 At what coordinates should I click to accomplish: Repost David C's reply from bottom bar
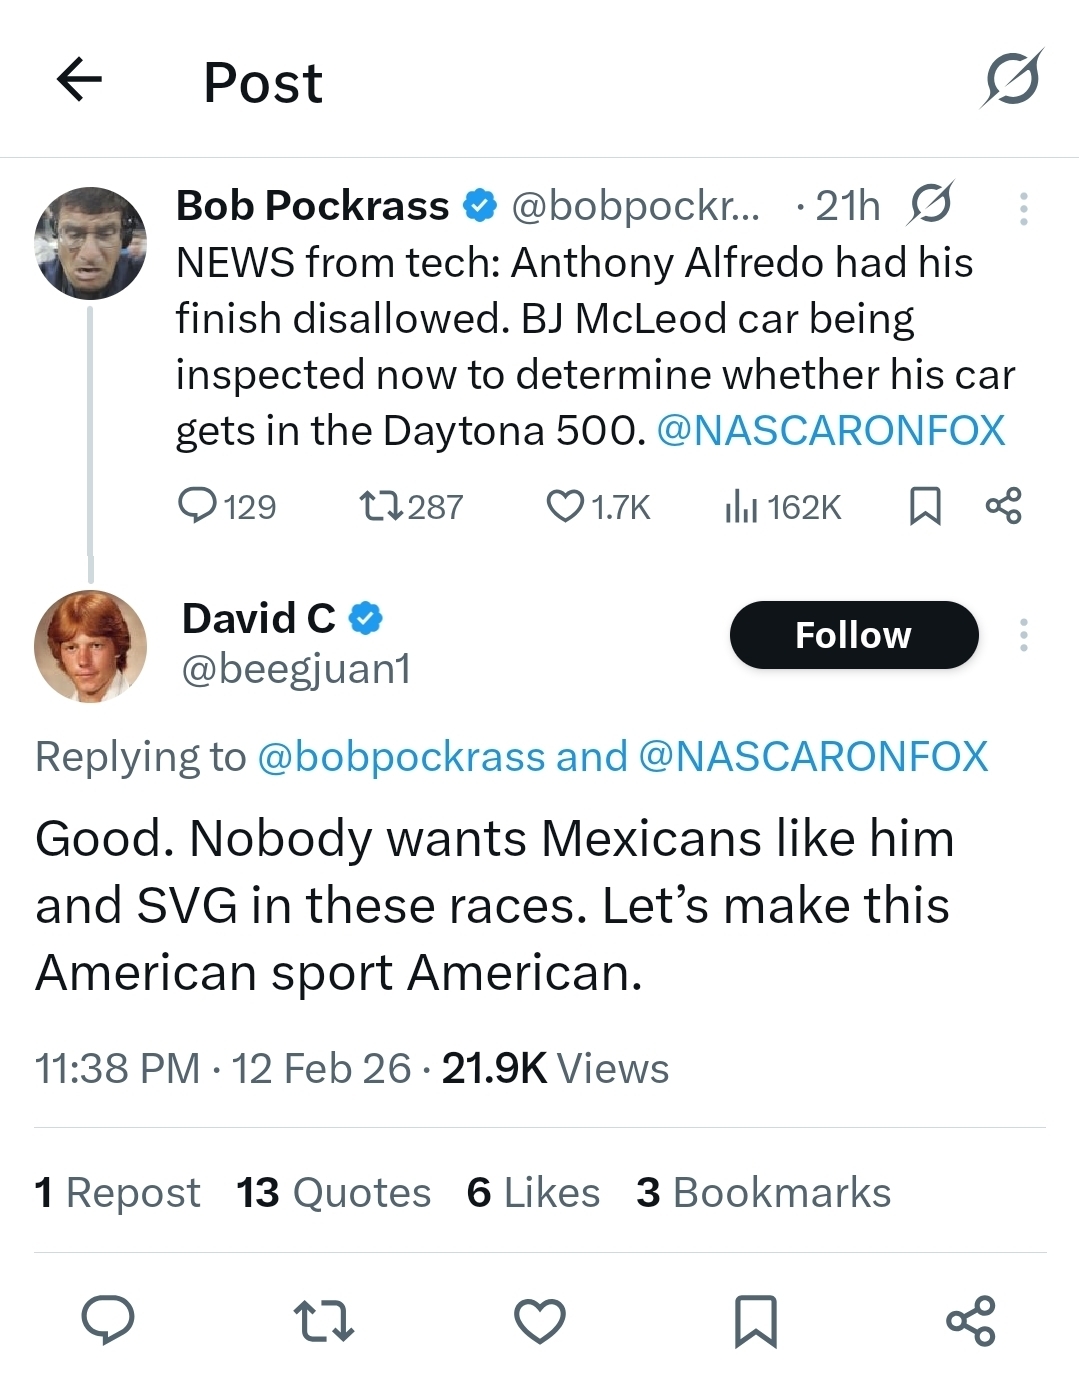[x=324, y=1320]
